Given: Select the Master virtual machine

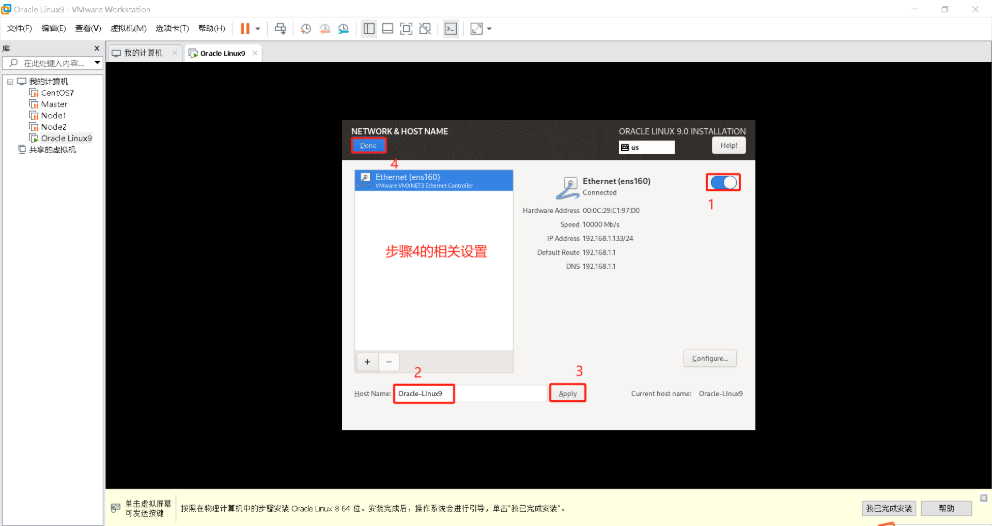Looking at the screenshot, I should (x=54, y=104).
